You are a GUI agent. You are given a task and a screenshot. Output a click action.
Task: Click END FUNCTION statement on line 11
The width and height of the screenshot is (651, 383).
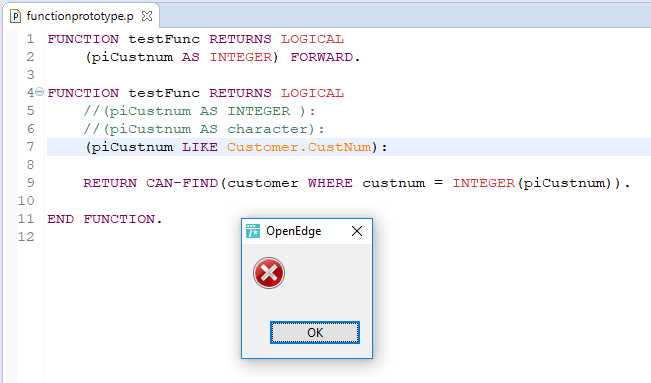pos(104,219)
